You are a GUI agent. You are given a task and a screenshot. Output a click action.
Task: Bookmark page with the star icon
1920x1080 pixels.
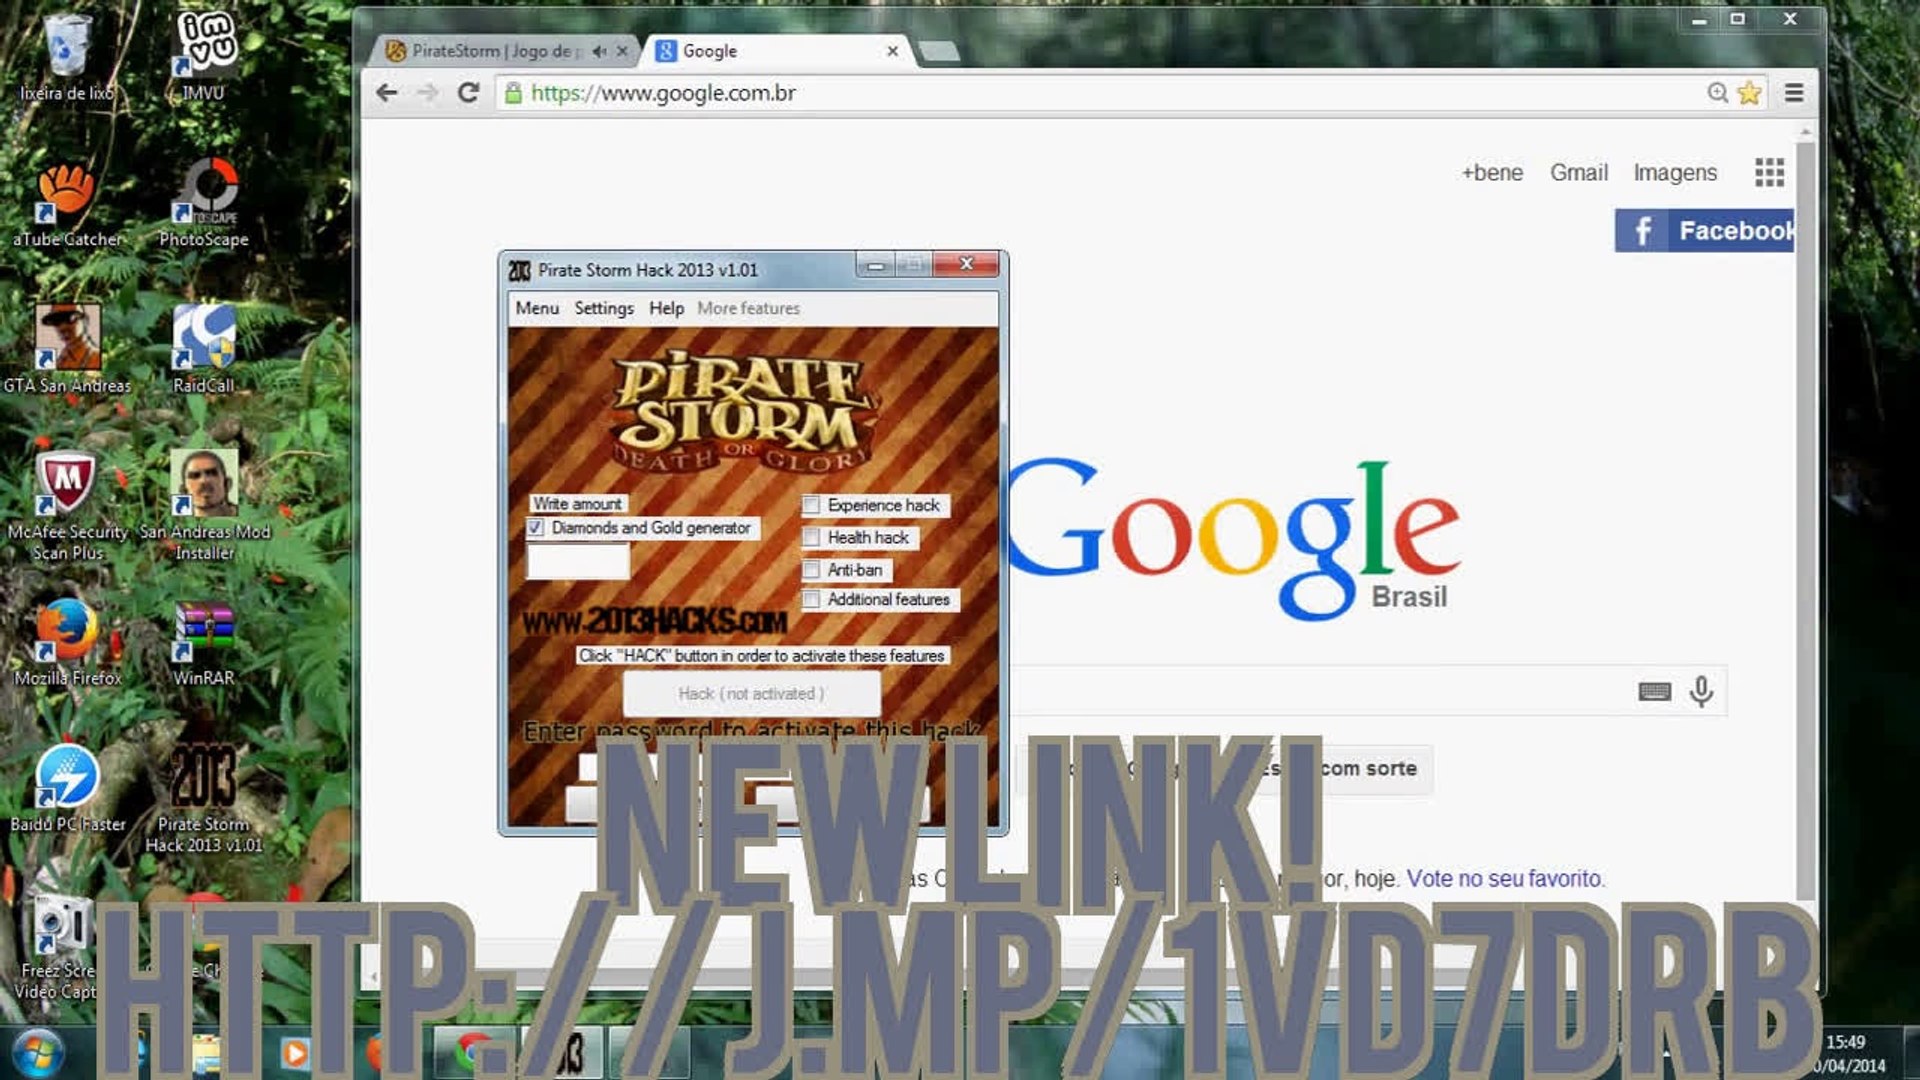pyautogui.click(x=1749, y=93)
